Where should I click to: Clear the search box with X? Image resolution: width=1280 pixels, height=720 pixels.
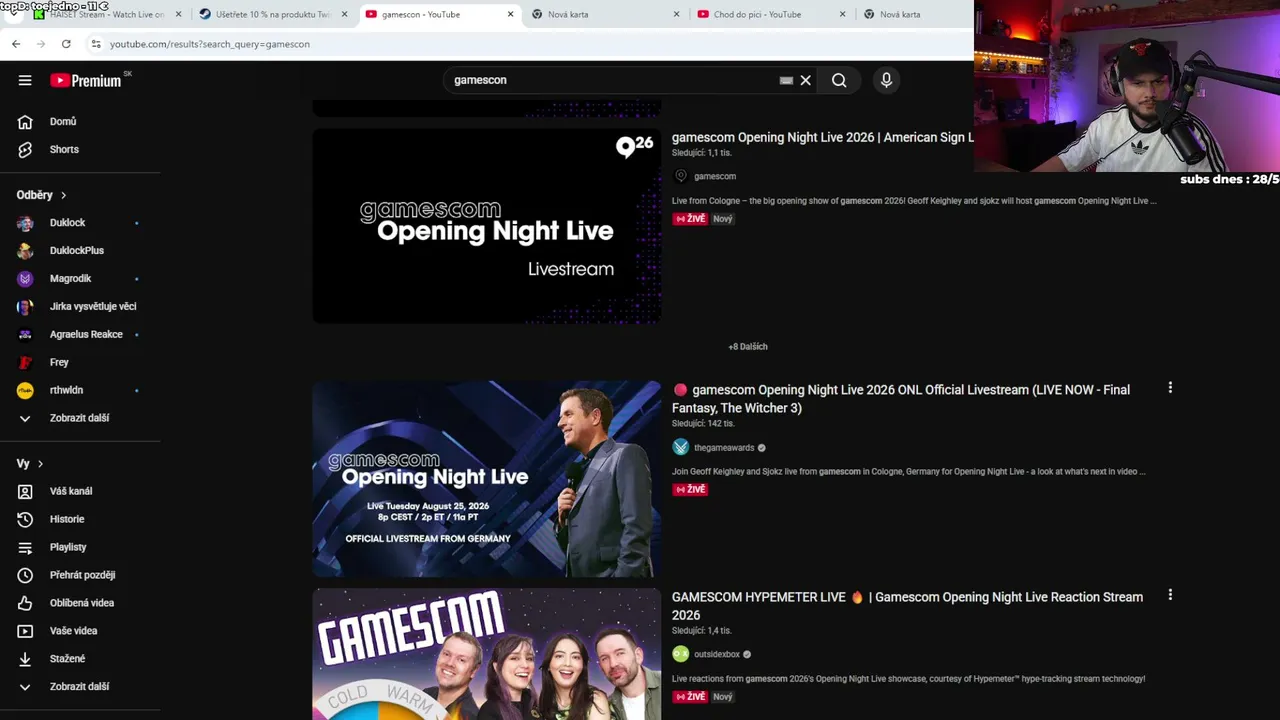click(805, 80)
